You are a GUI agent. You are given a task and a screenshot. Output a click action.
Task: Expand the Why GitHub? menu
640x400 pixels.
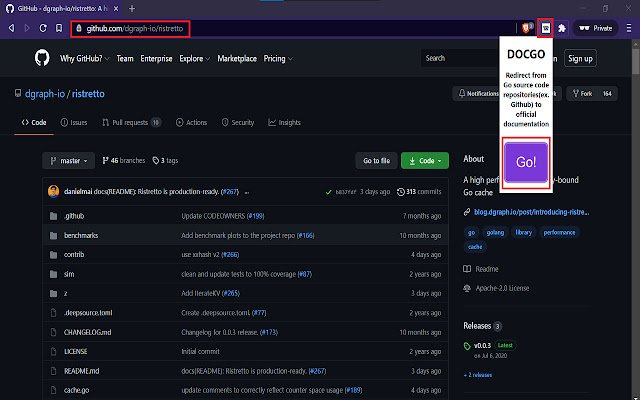point(85,59)
